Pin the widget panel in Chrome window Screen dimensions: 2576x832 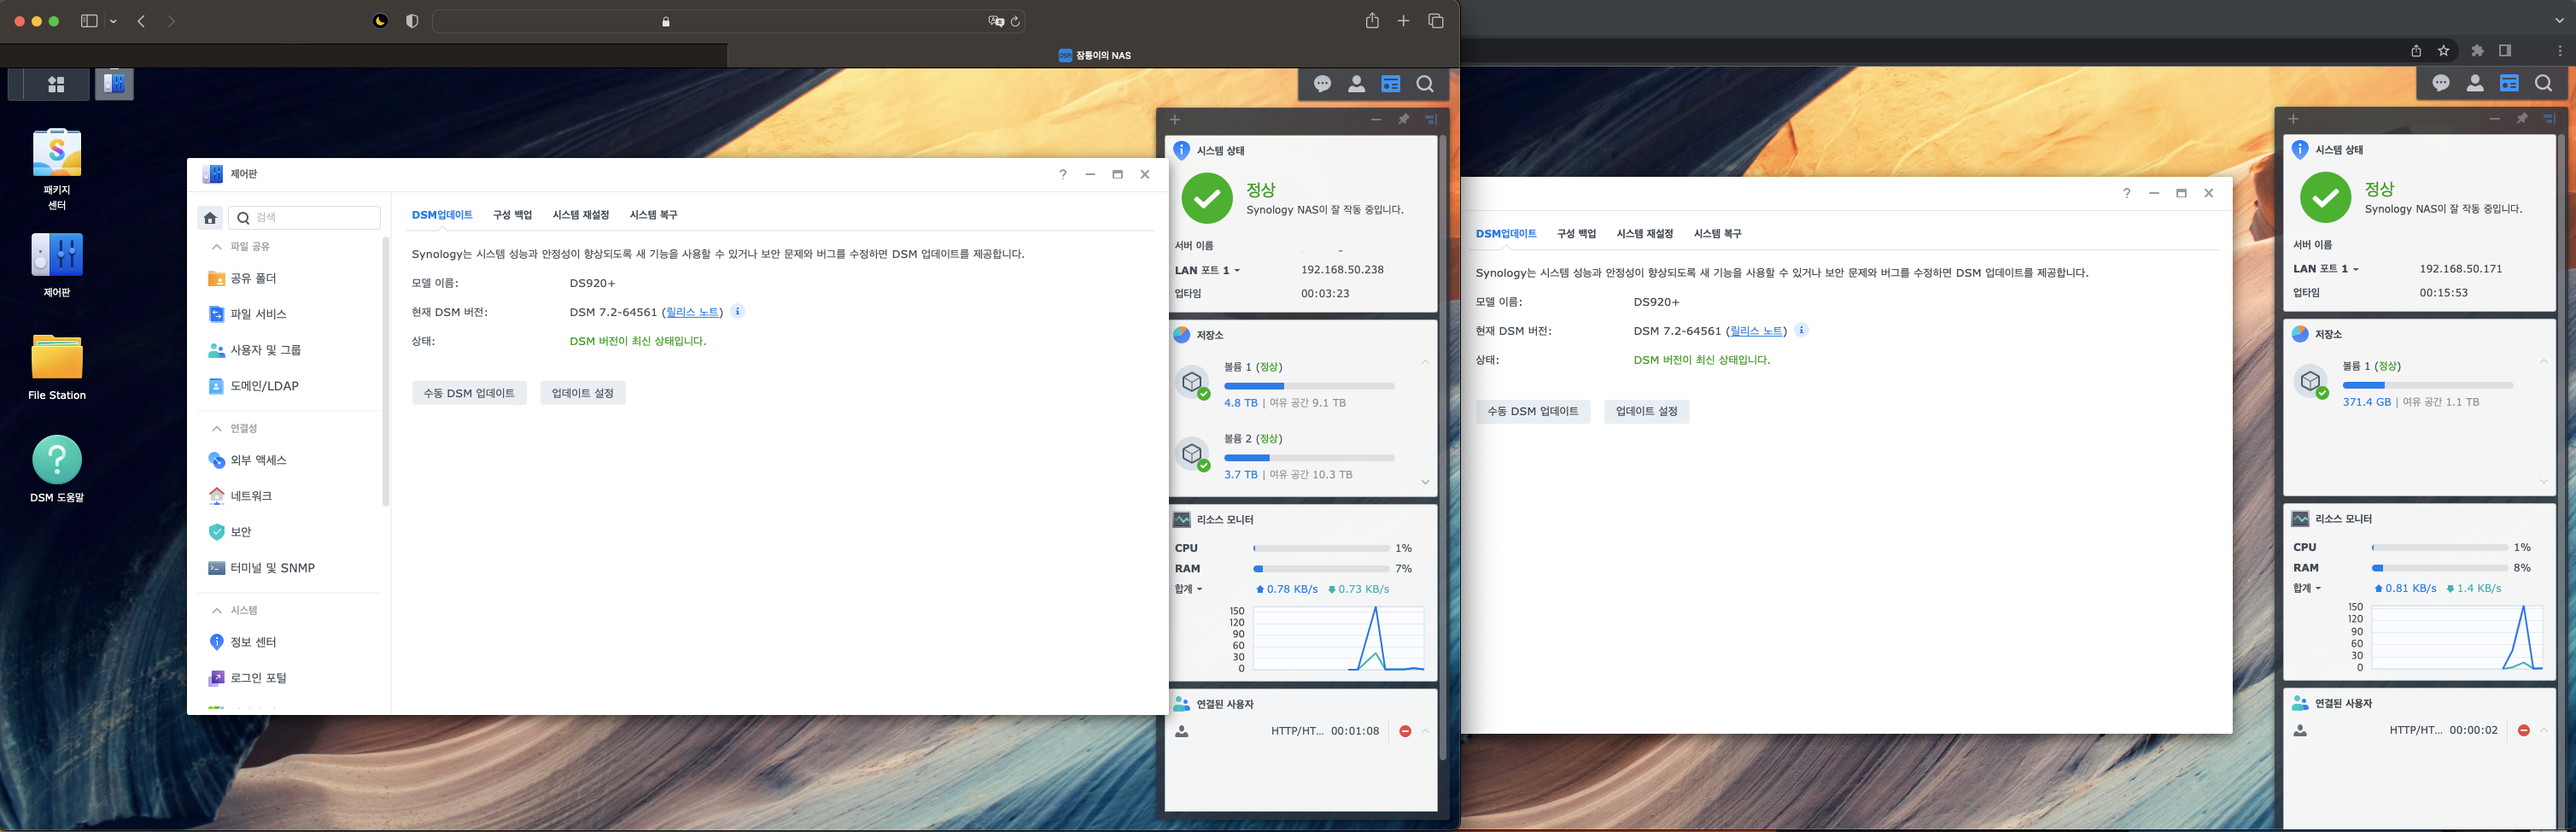2522,118
